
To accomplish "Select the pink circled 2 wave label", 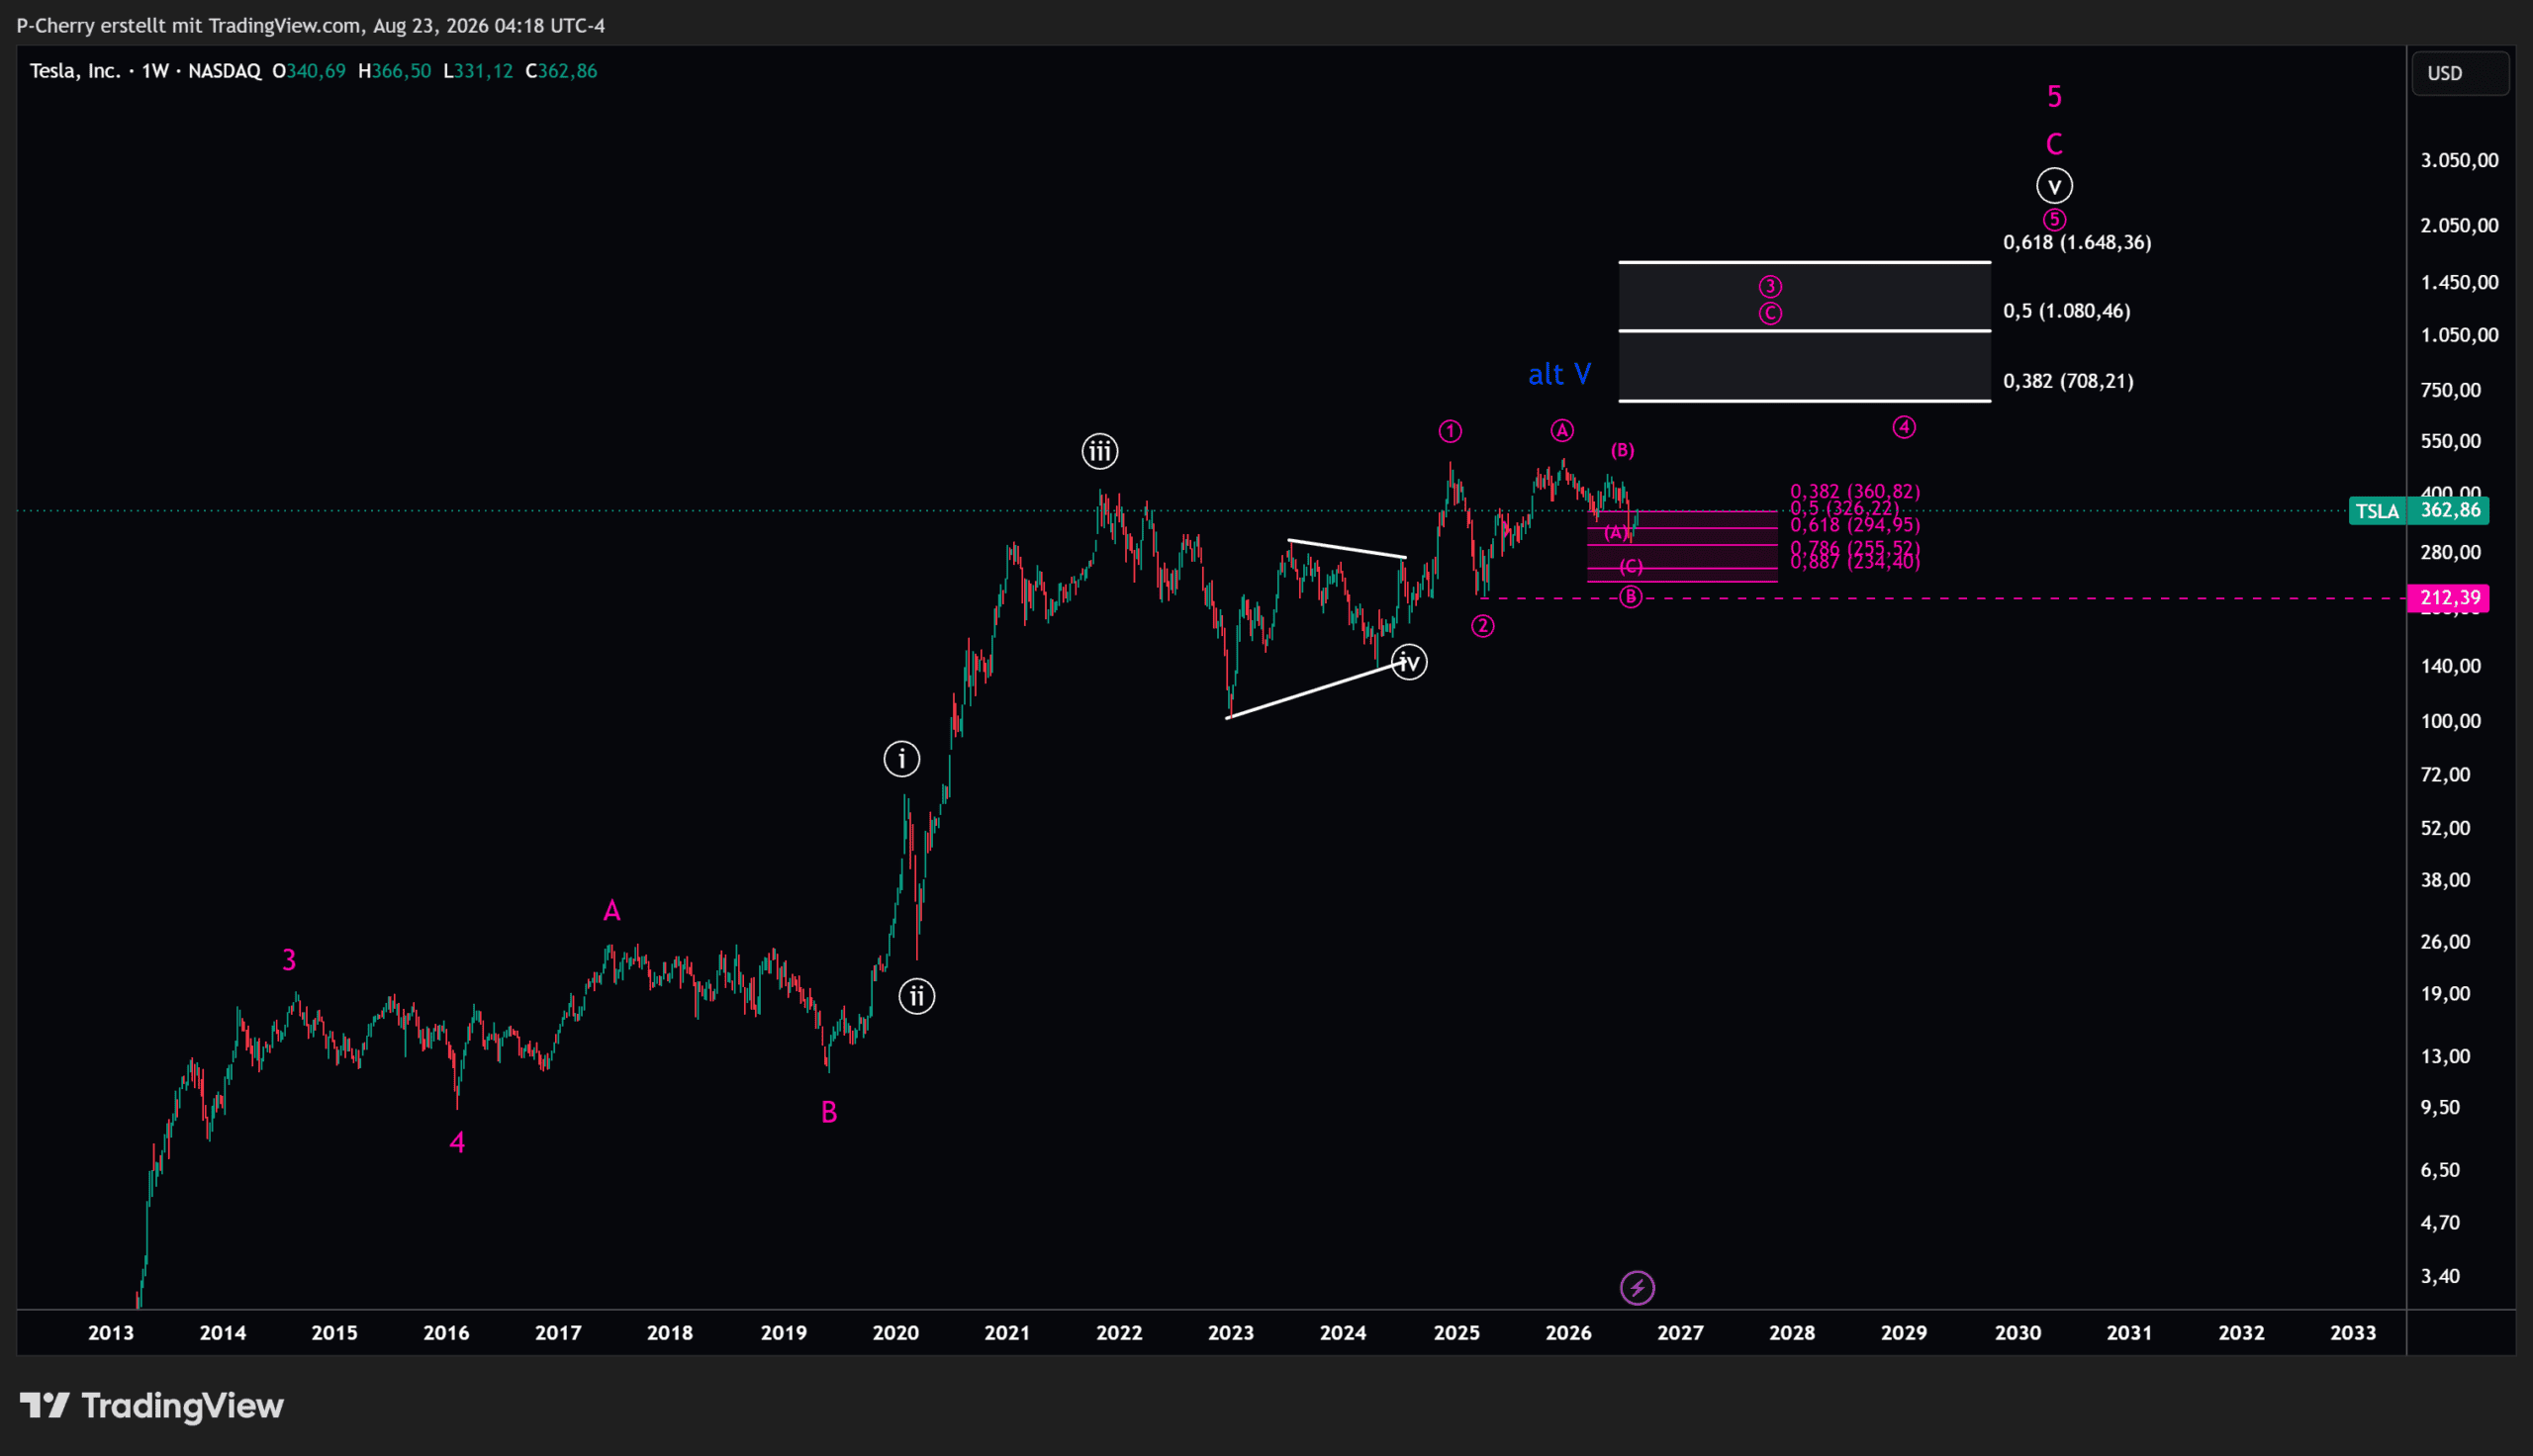I will click(x=1482, y=626).
